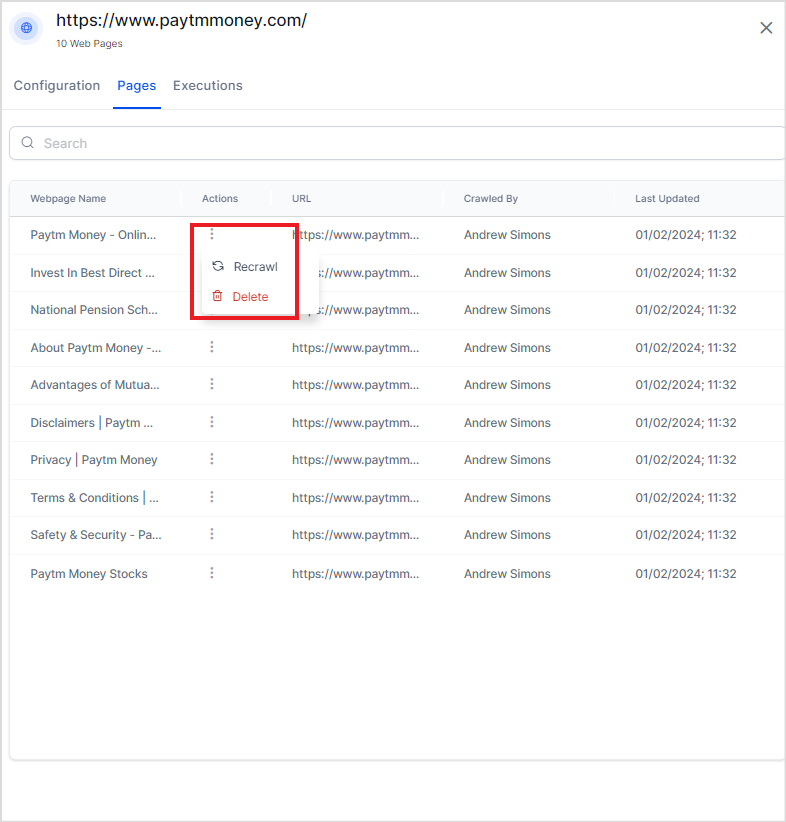The height and width of the screenshot is (822, 786).
Task: Click the Delete trash icon in the menu
Action: coord(218,297)
